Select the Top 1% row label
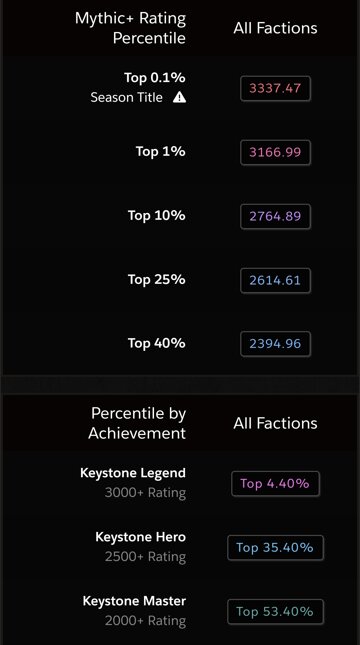This screenshot has width=360, height=645. [x=161, y=151]
